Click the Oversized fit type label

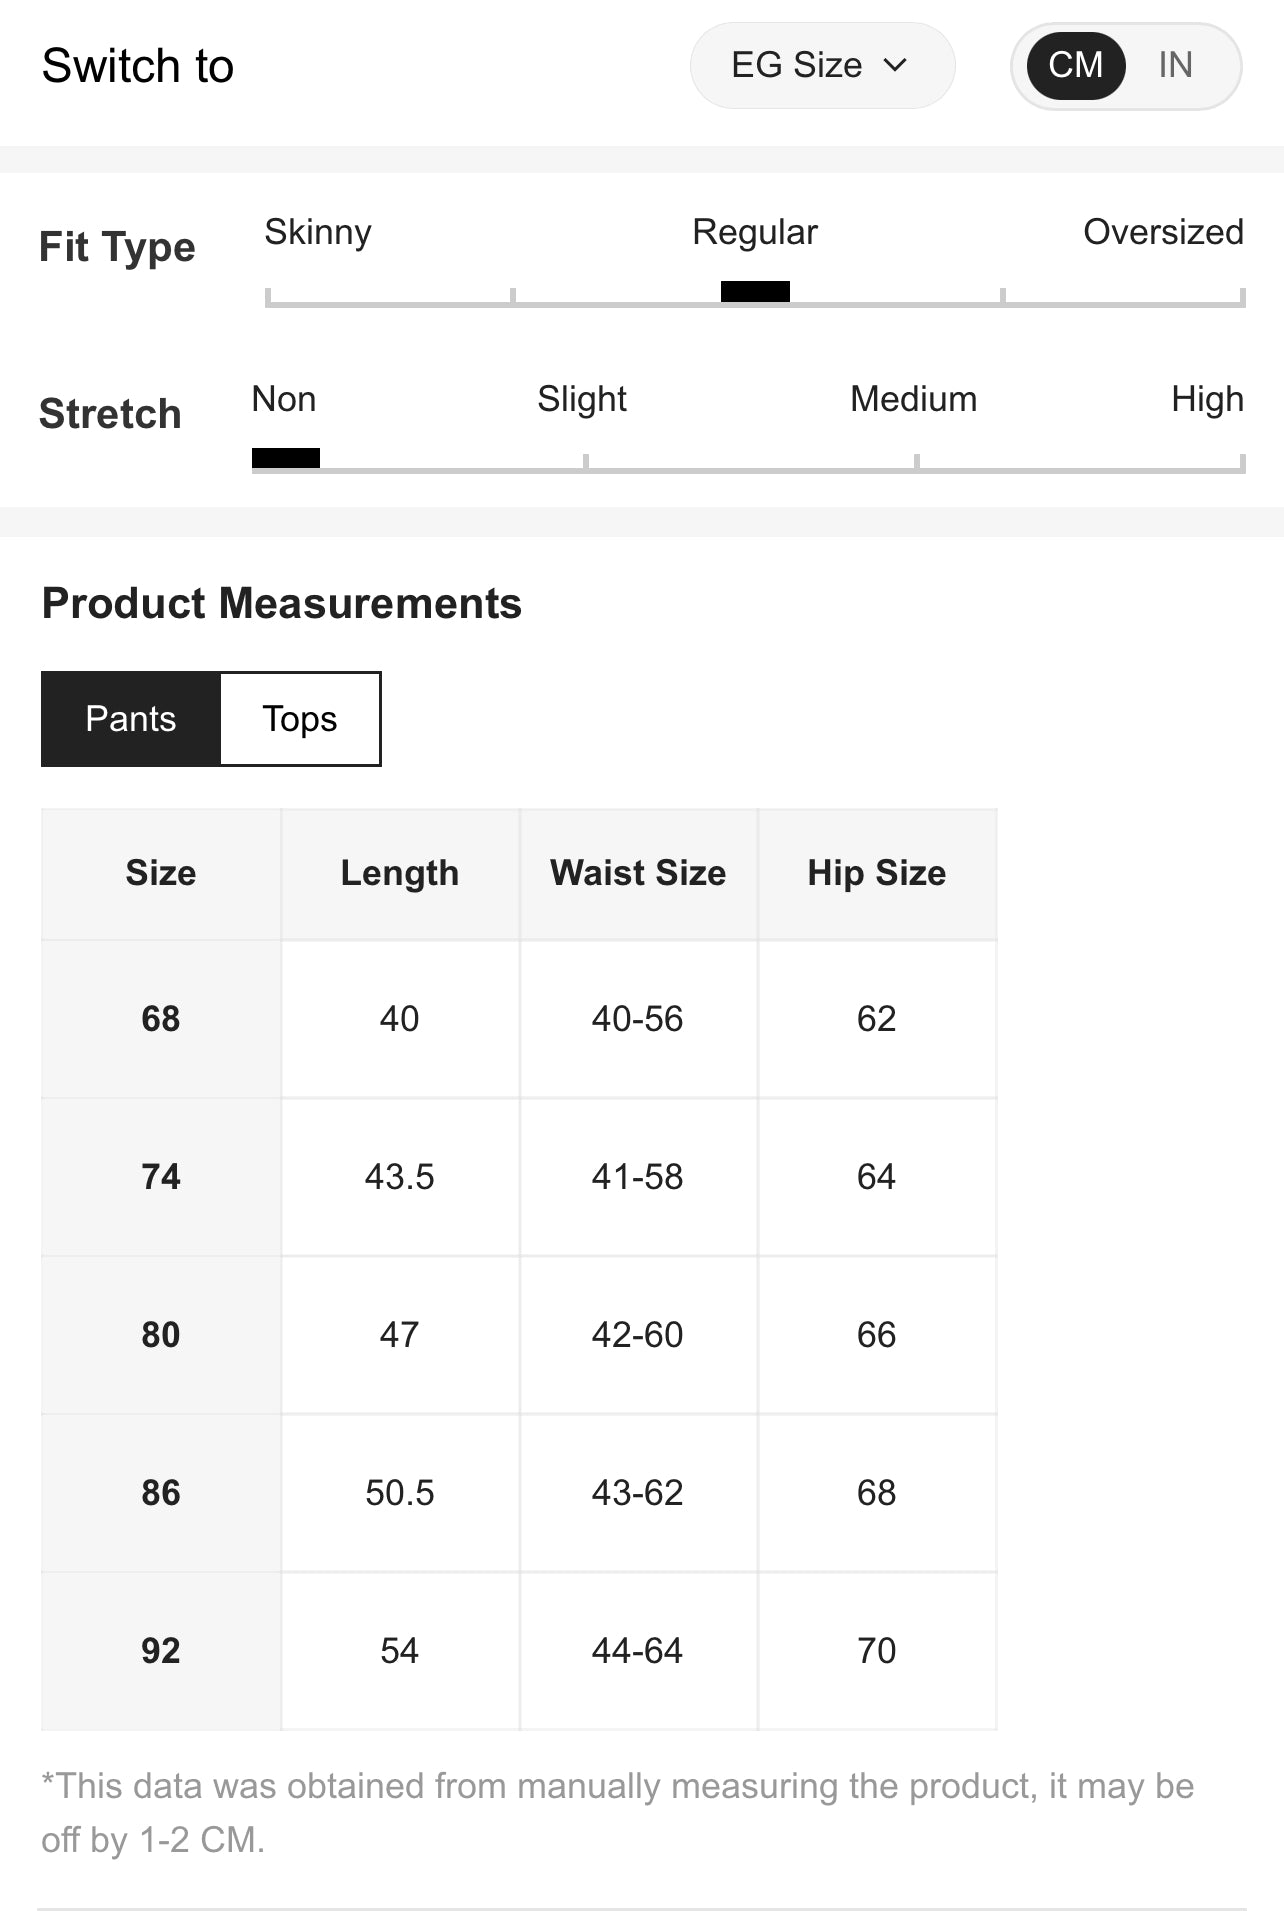[1163, 232]
